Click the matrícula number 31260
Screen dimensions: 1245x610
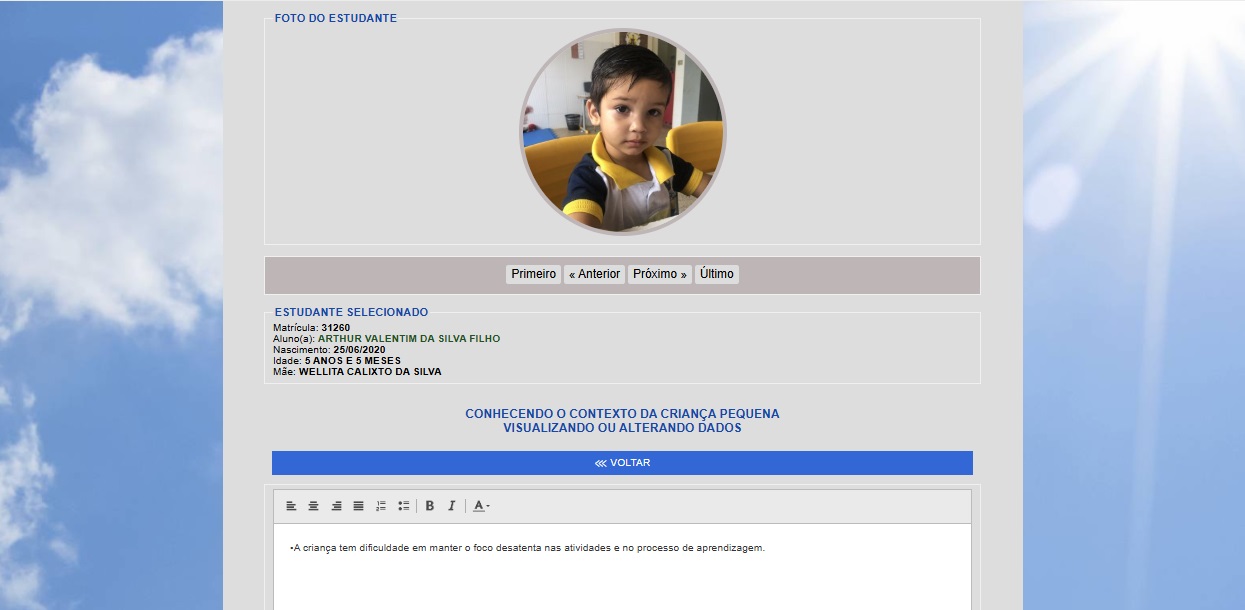pos(335,328)
